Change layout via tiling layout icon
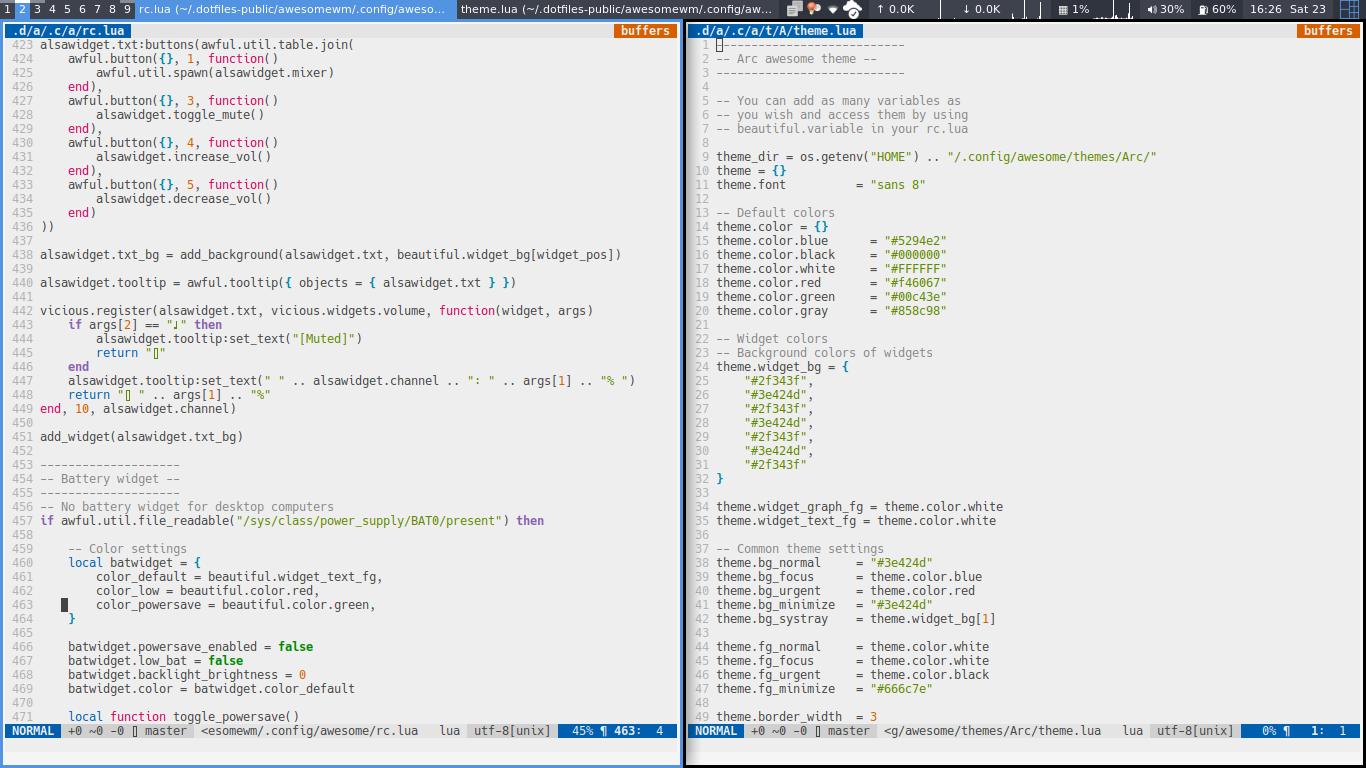Image resolution: width=1366 pixels, height=768 pixels. click(x=1348, y=9)
